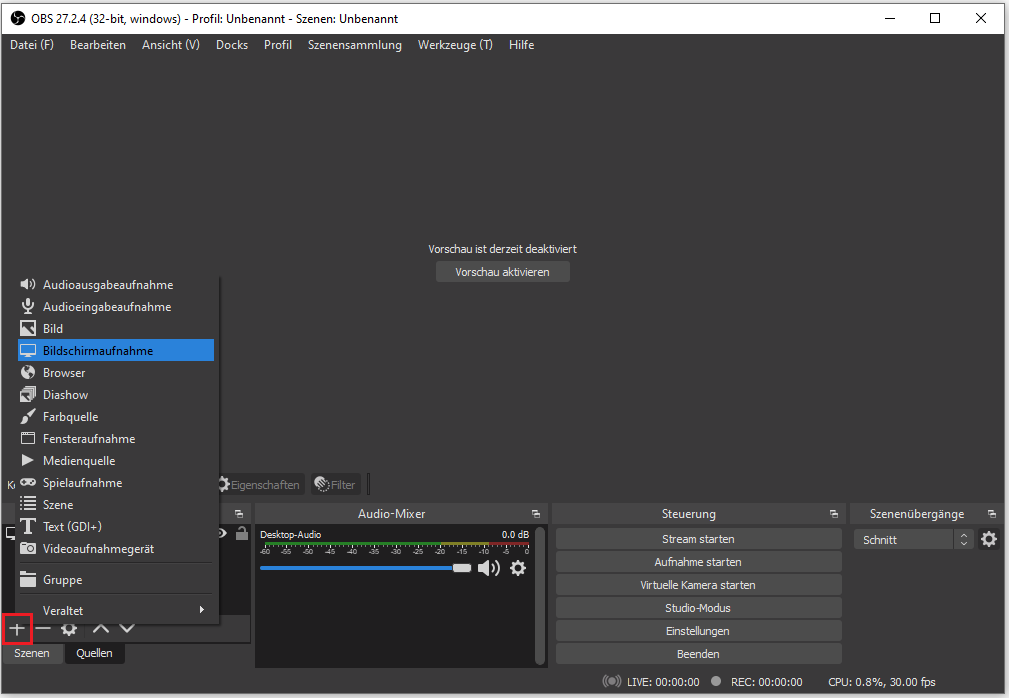The image size is (1009, 698).
Task: Add a Text (GDI+) source
Action: coord(116,526)
